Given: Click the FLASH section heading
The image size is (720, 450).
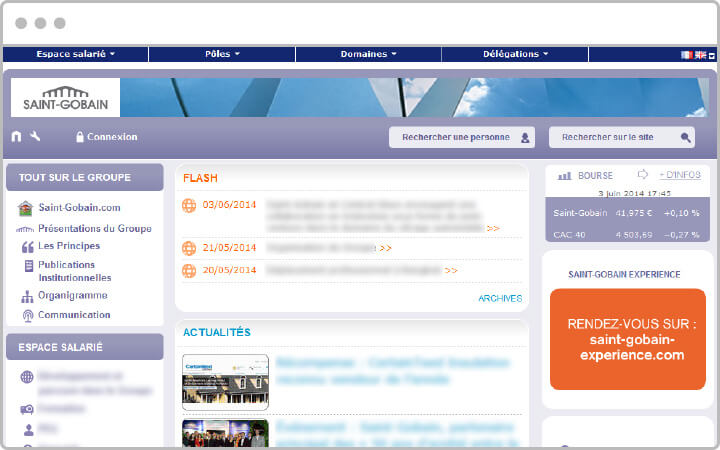Looking at the screenshot, I should tap(200, 178).
